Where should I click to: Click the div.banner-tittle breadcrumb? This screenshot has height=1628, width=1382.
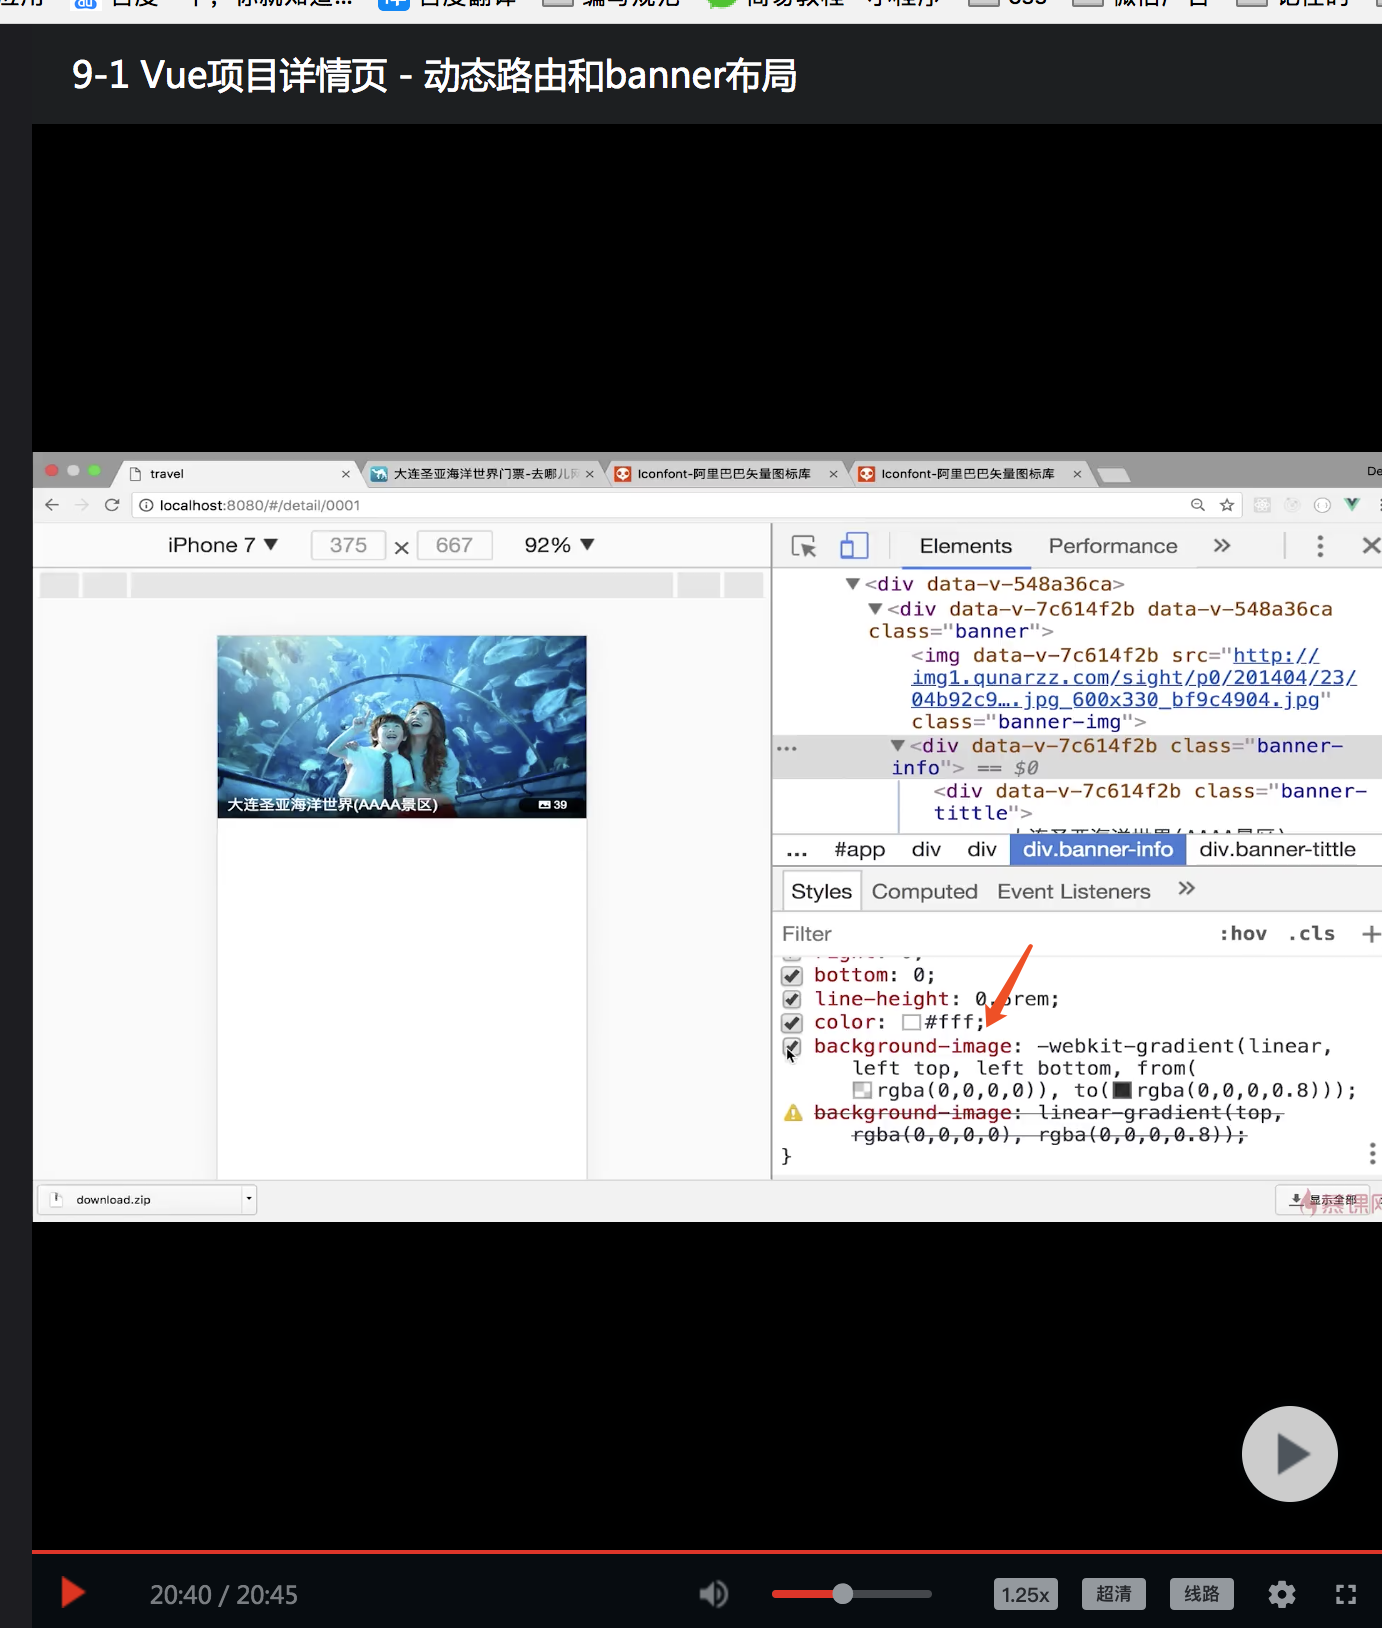click(x=1277, y=850)
